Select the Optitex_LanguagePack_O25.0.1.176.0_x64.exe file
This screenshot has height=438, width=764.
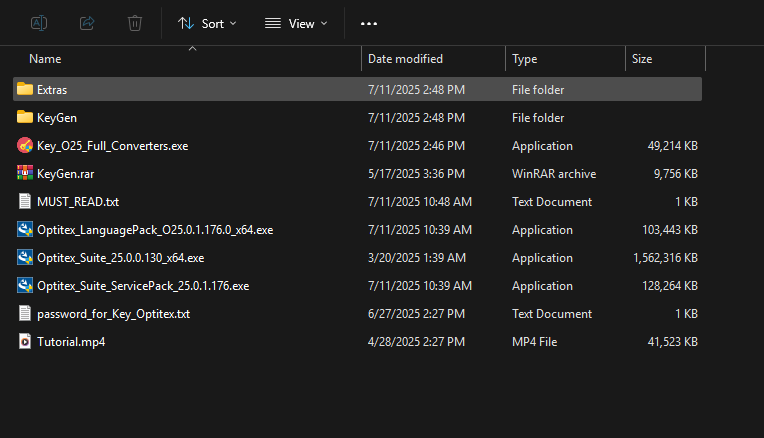tap(155, 230)
